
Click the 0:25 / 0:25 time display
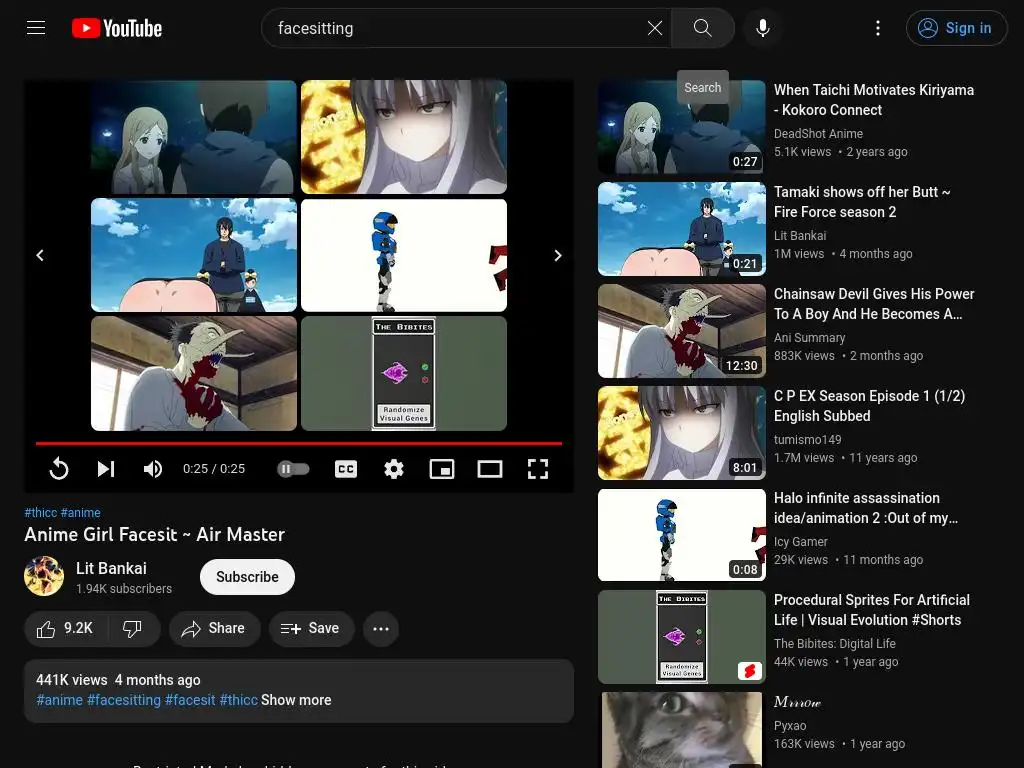pyautogui.click(x=214, y=469)
